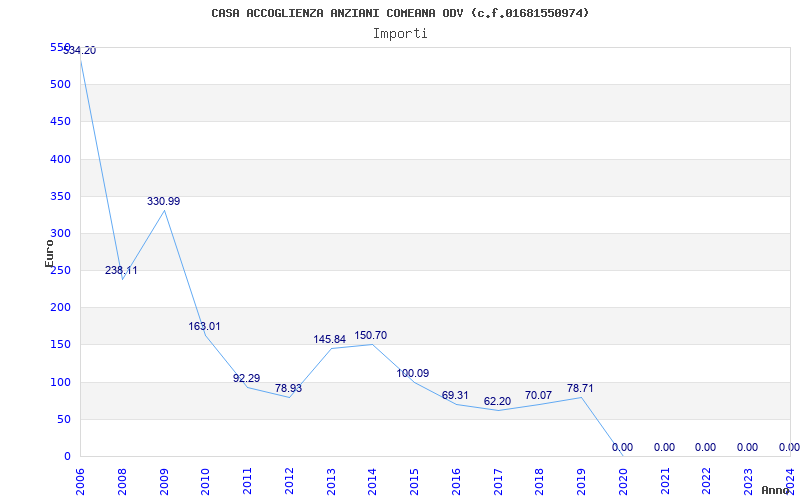This screenshot has height=500, width=800.
Task: Click y-axis value 300
Action: click(60, 234)
